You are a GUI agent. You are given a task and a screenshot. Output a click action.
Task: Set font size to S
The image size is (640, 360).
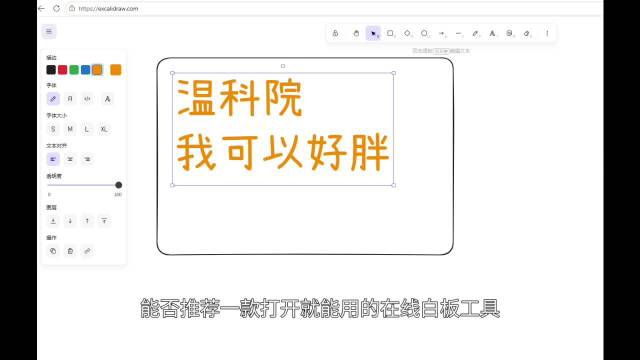[x=53, y=129]
